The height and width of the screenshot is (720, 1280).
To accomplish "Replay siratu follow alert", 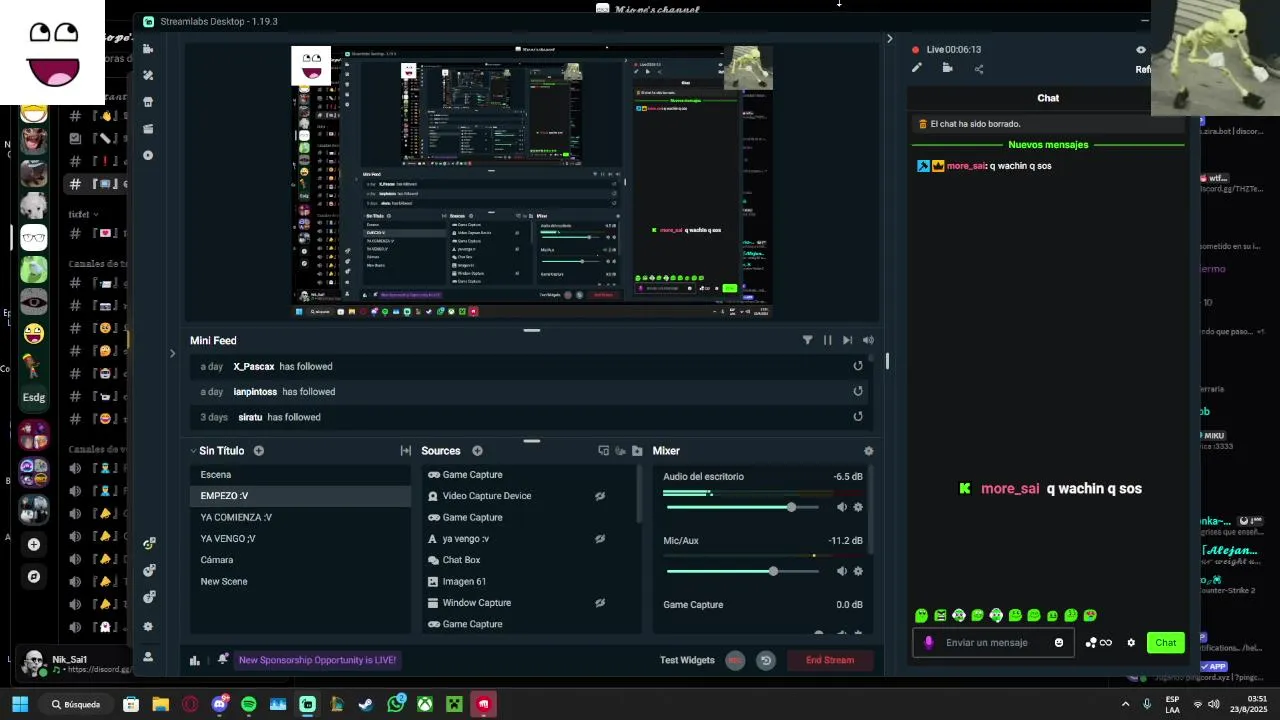I will coord(858,417).
